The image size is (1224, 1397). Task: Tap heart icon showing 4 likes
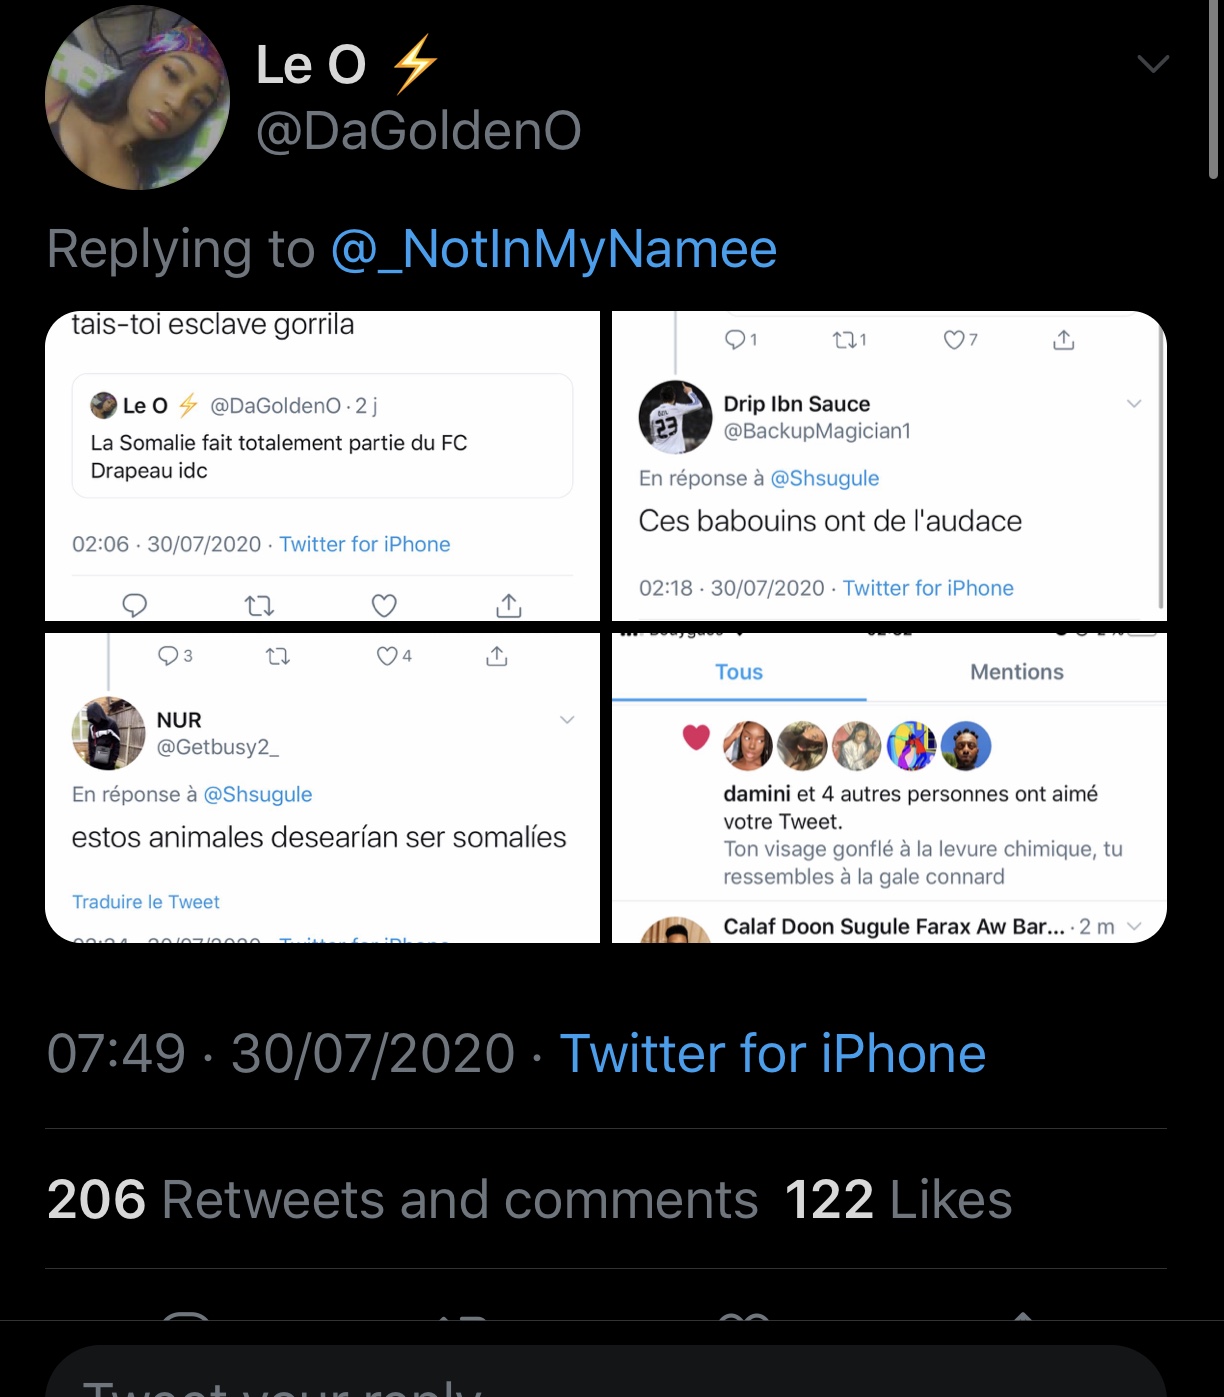tap(387, 656)
